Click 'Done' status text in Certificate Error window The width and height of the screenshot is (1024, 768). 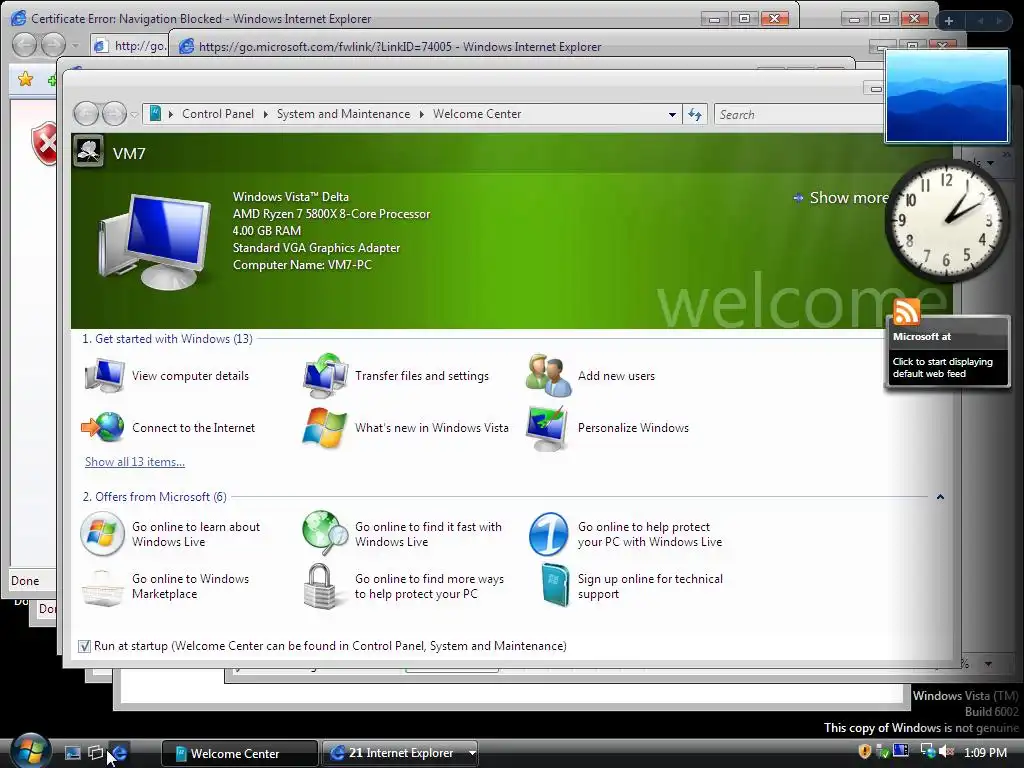[25, 581]
